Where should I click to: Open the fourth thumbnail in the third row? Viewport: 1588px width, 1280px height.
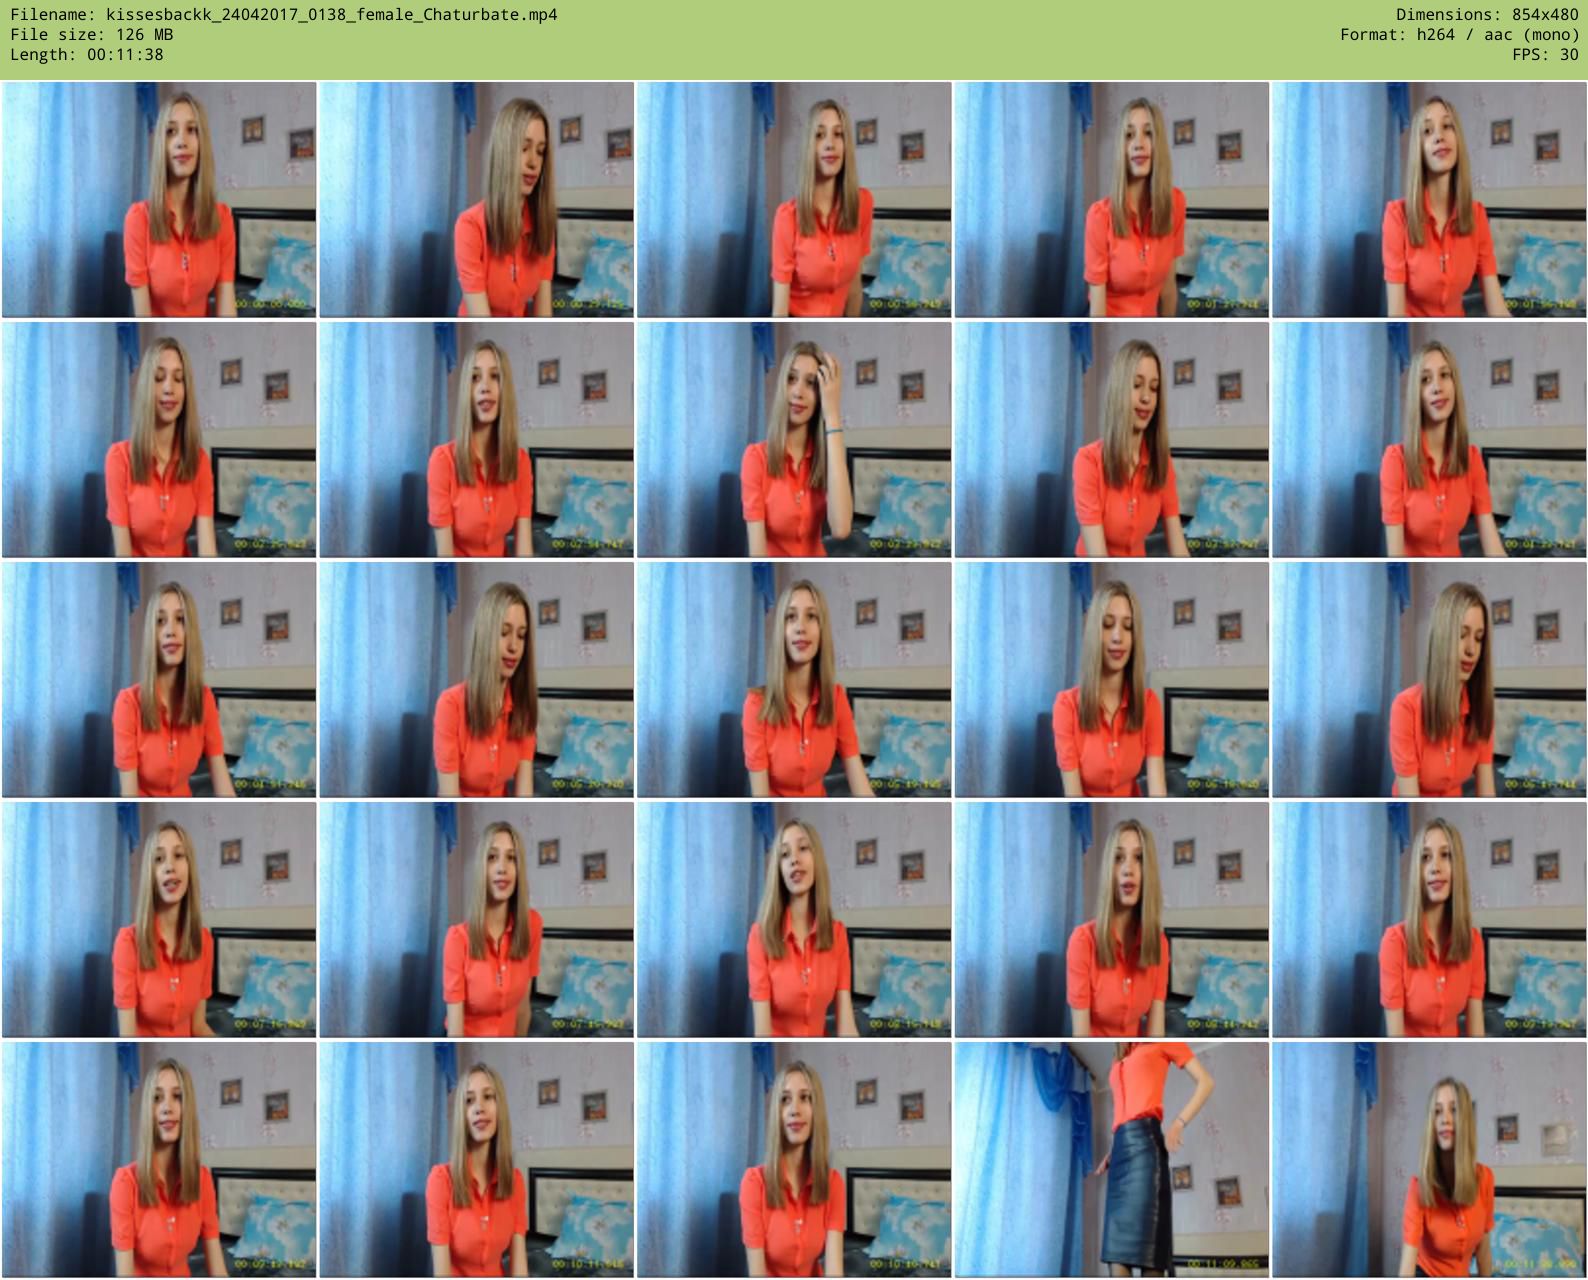[x=1111, y=680]
